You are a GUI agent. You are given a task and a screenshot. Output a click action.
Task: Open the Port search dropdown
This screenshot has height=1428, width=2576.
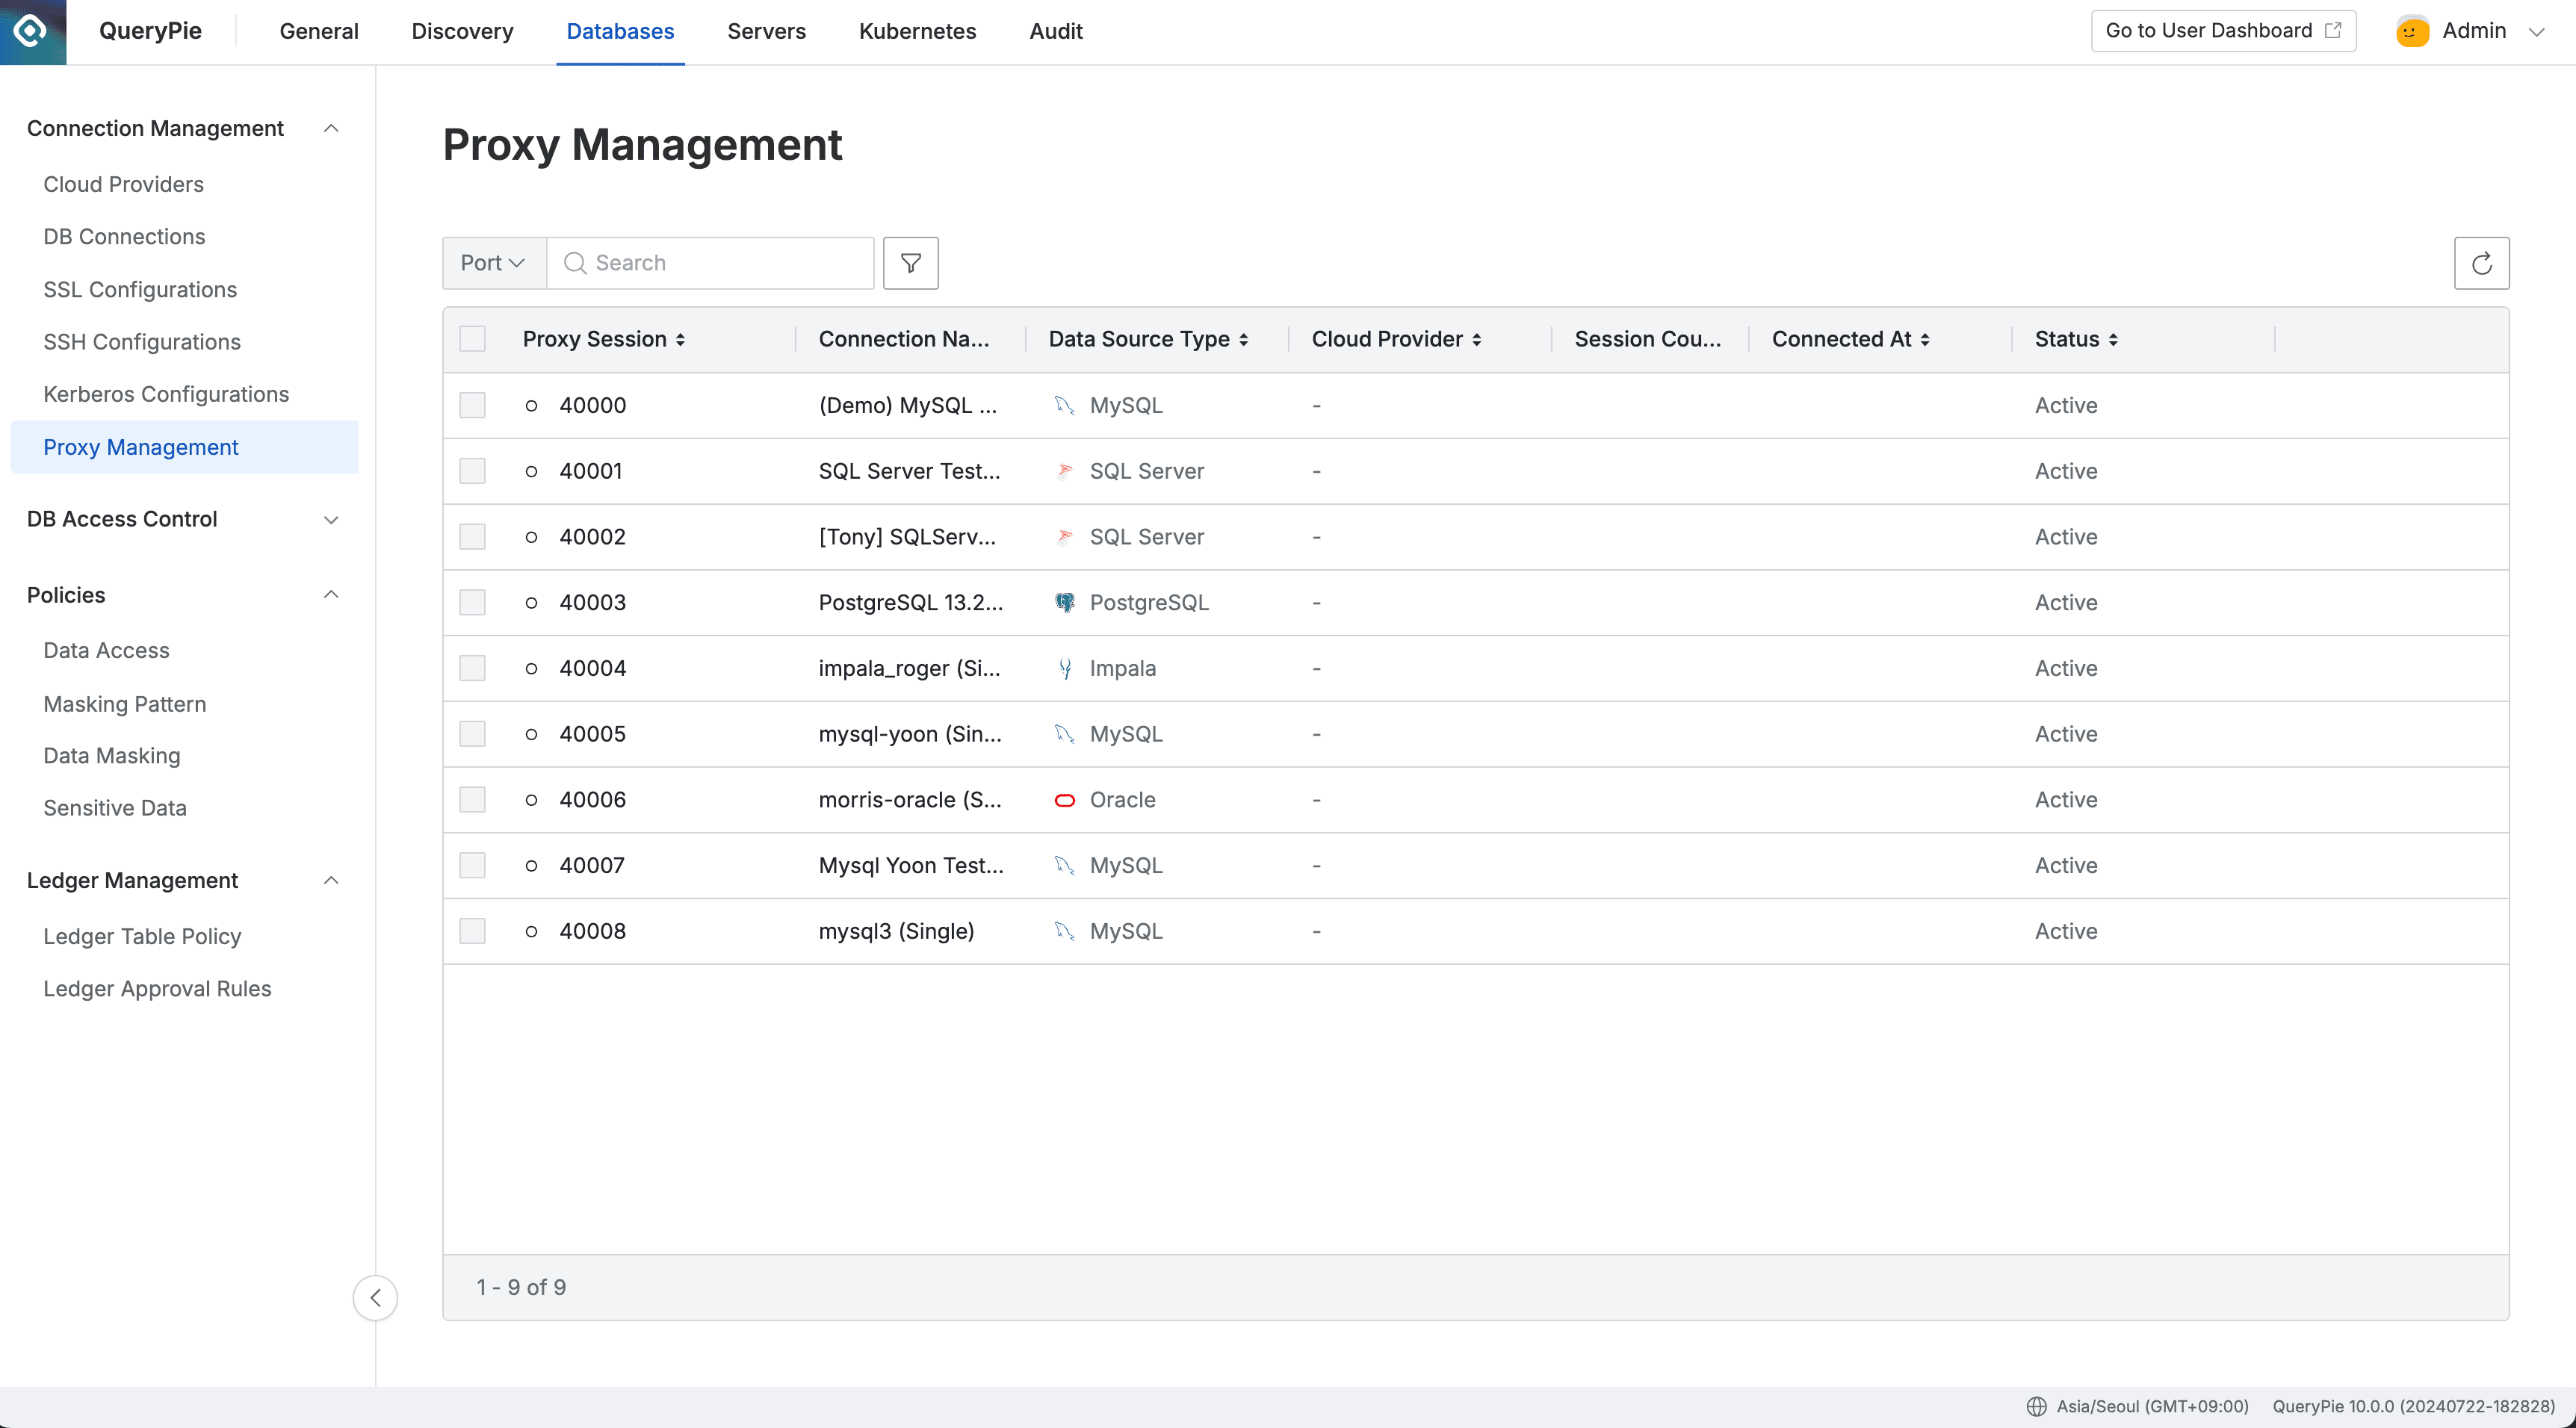pos(492,262)
